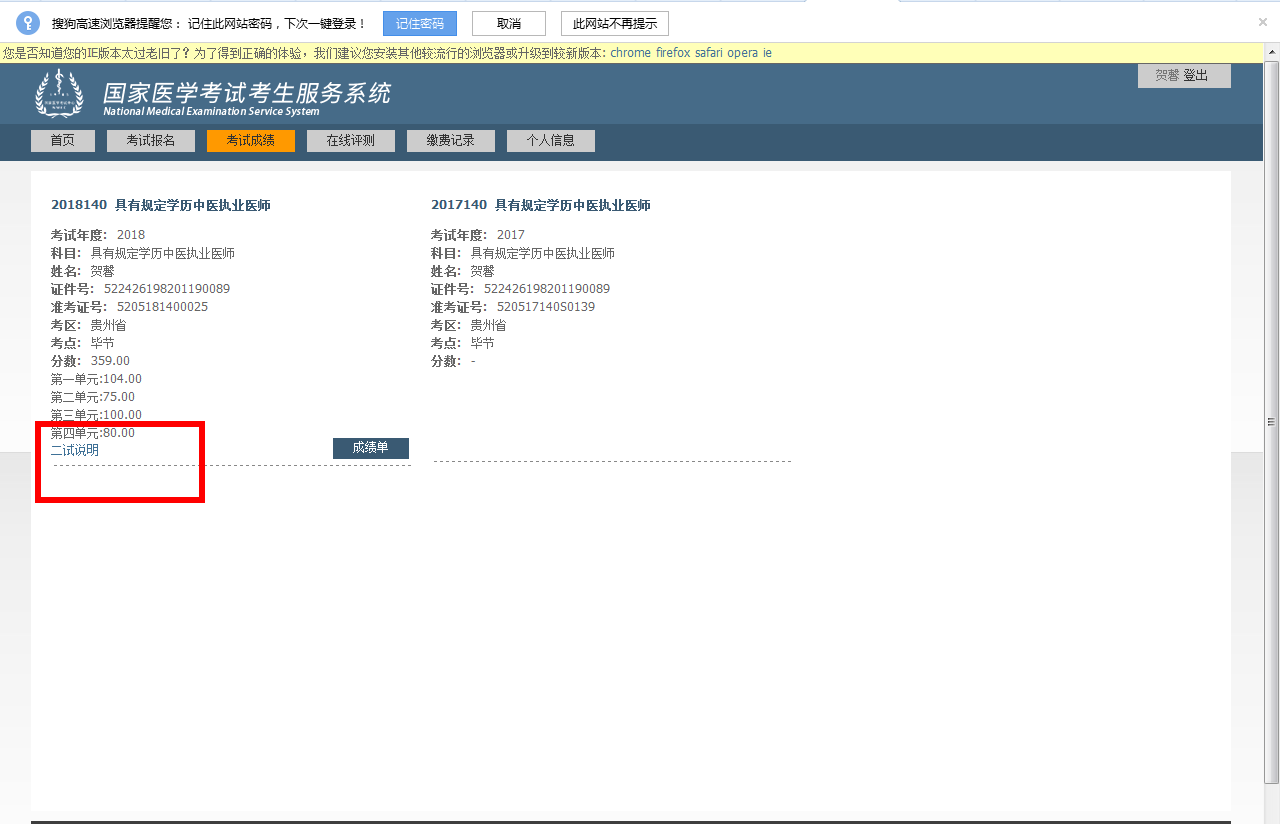Go to the 首页 navigation tab
Screen dimensions: 1280x824
63,141
